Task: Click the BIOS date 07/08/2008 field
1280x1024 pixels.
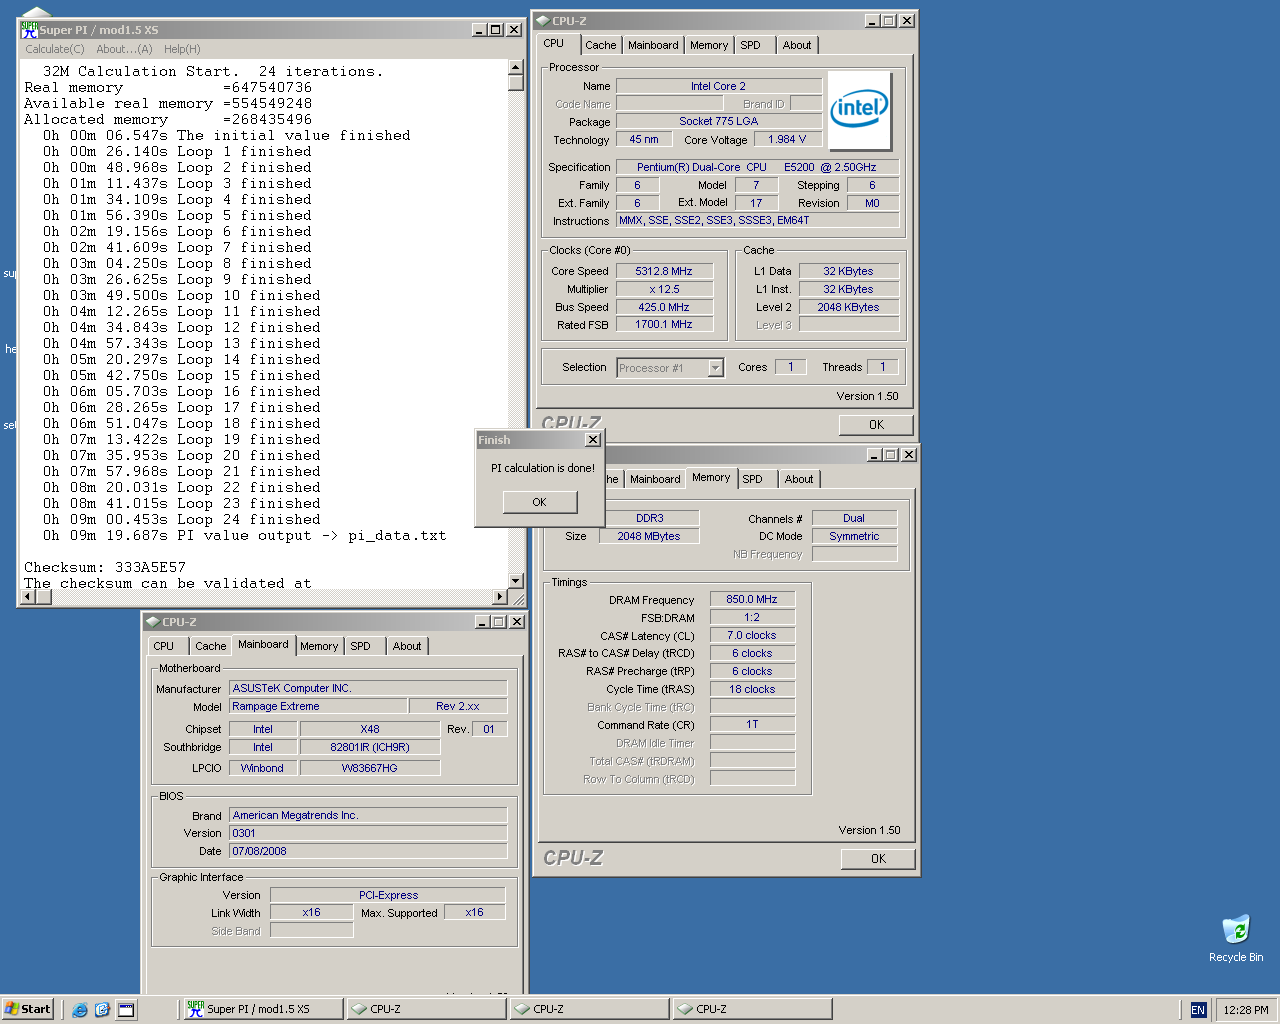Action: 368,851
